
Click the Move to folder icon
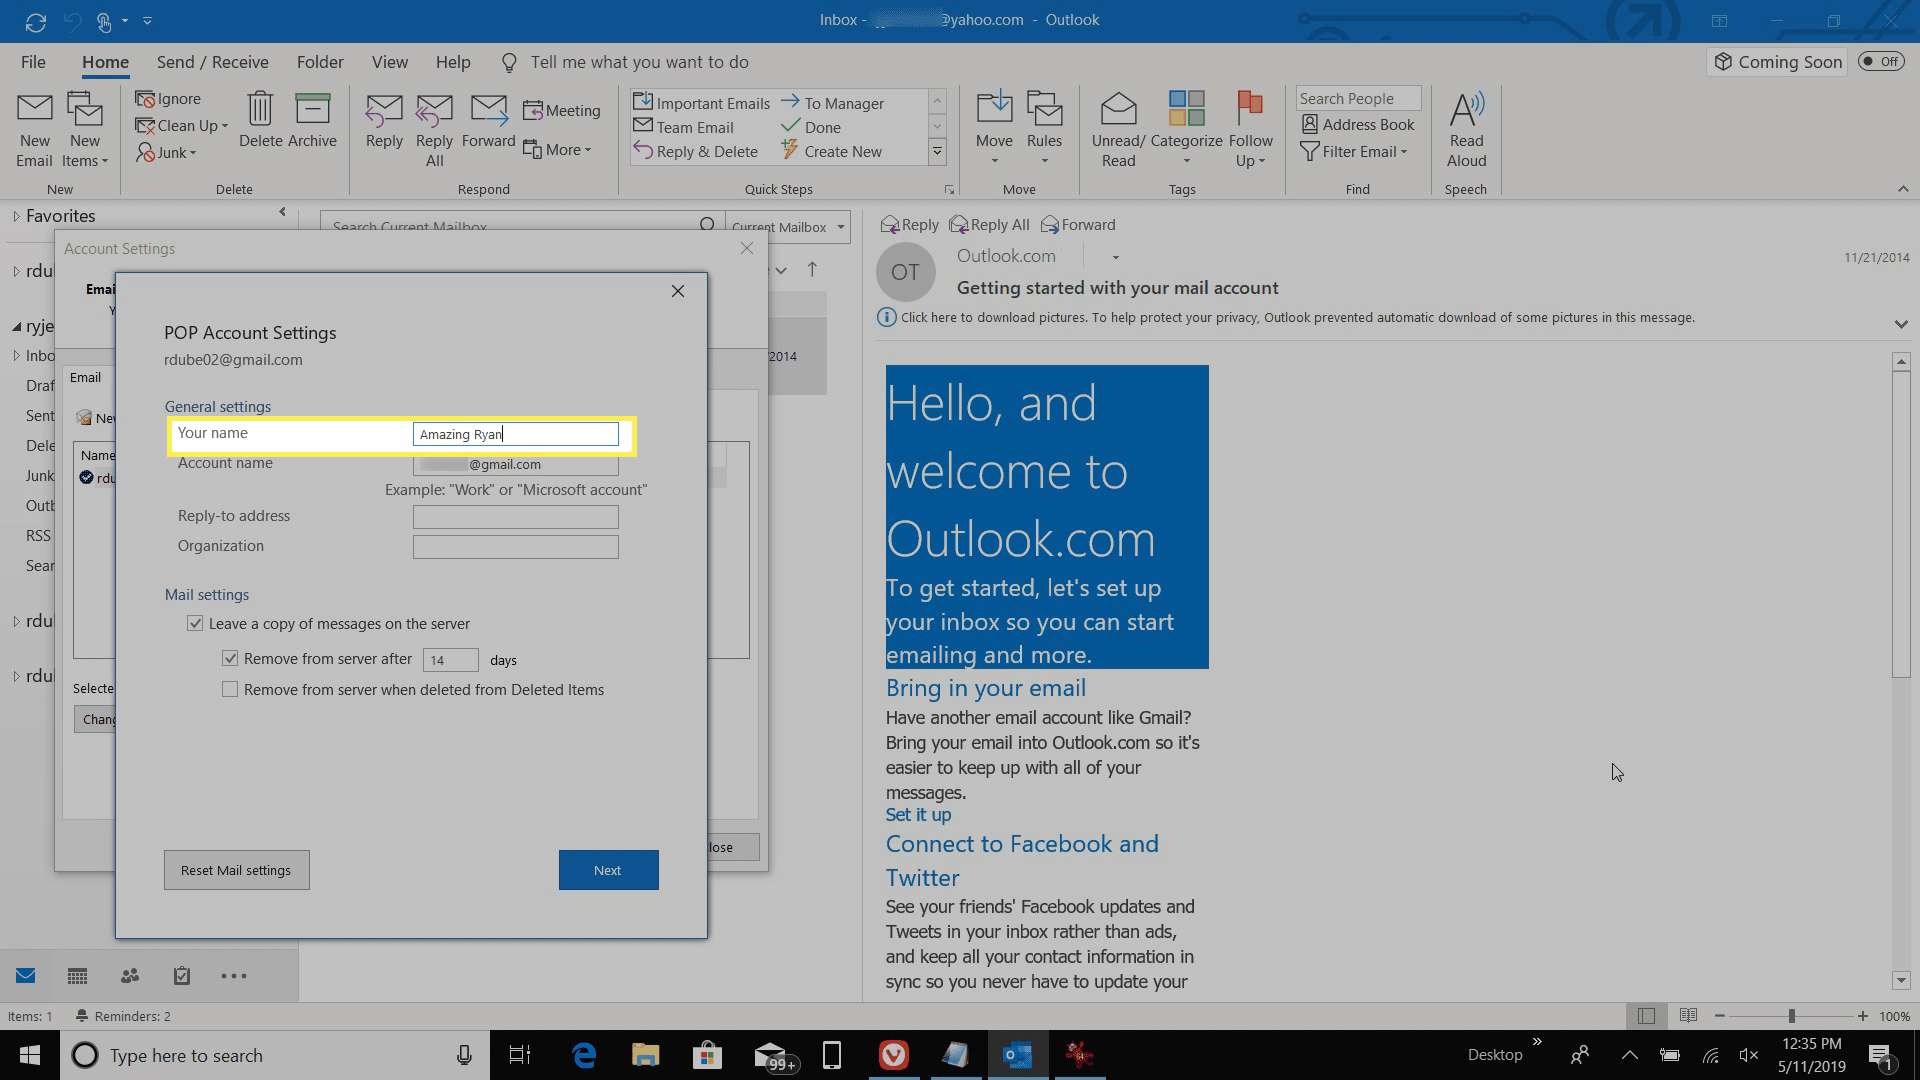click(994, 109)
